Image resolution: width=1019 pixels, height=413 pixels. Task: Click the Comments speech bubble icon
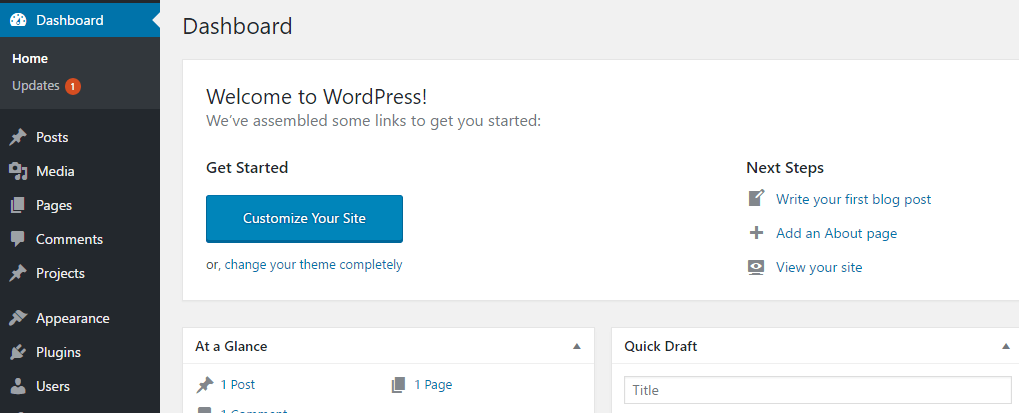[x=18, y=239]
